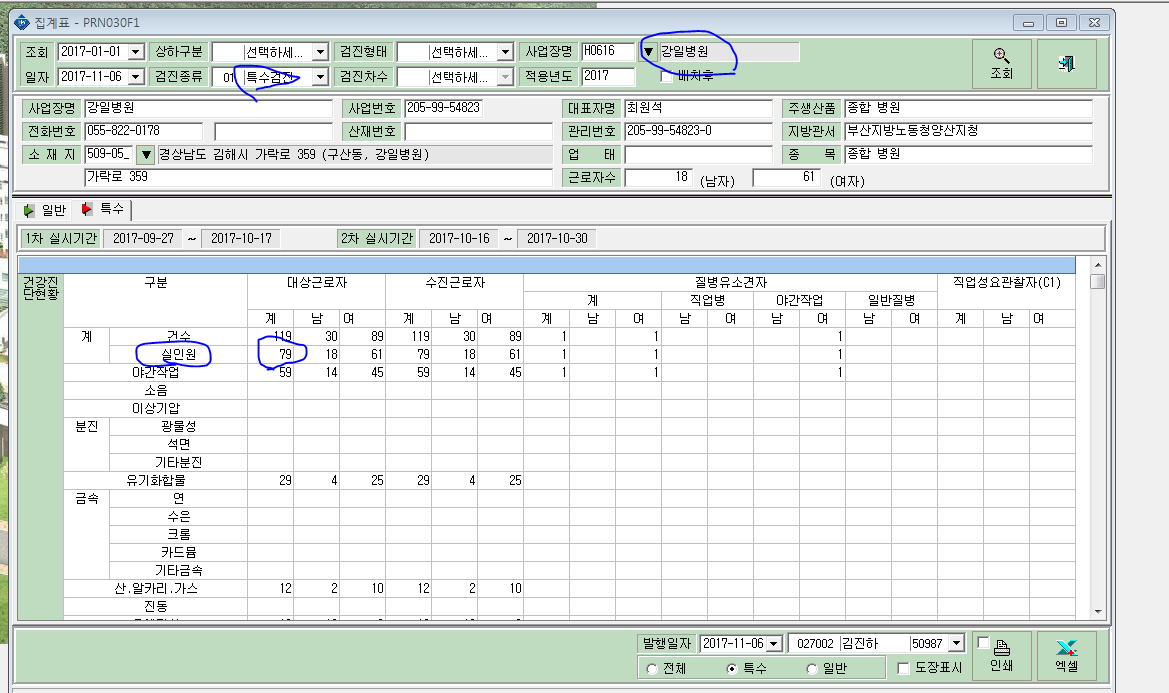Image resolution: width=1169 pixels, height=693 pixels.
Task: Switch to the 특수 tab
Action: [104, 209]
